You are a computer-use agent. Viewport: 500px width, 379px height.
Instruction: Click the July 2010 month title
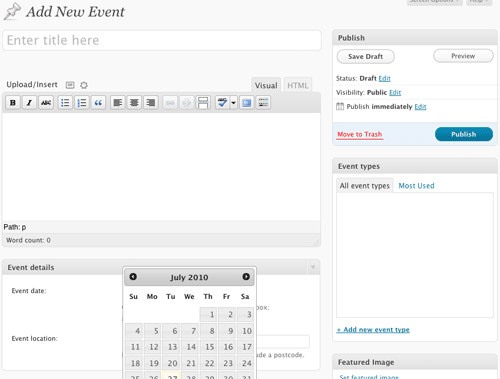click(x=189, y=277)
